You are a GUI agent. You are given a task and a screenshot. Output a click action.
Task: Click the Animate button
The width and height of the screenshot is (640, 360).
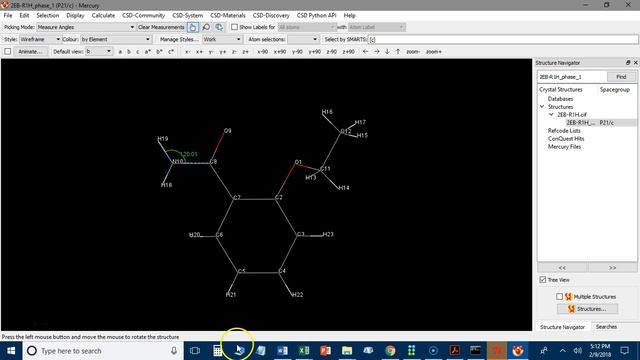pos(30,51)
